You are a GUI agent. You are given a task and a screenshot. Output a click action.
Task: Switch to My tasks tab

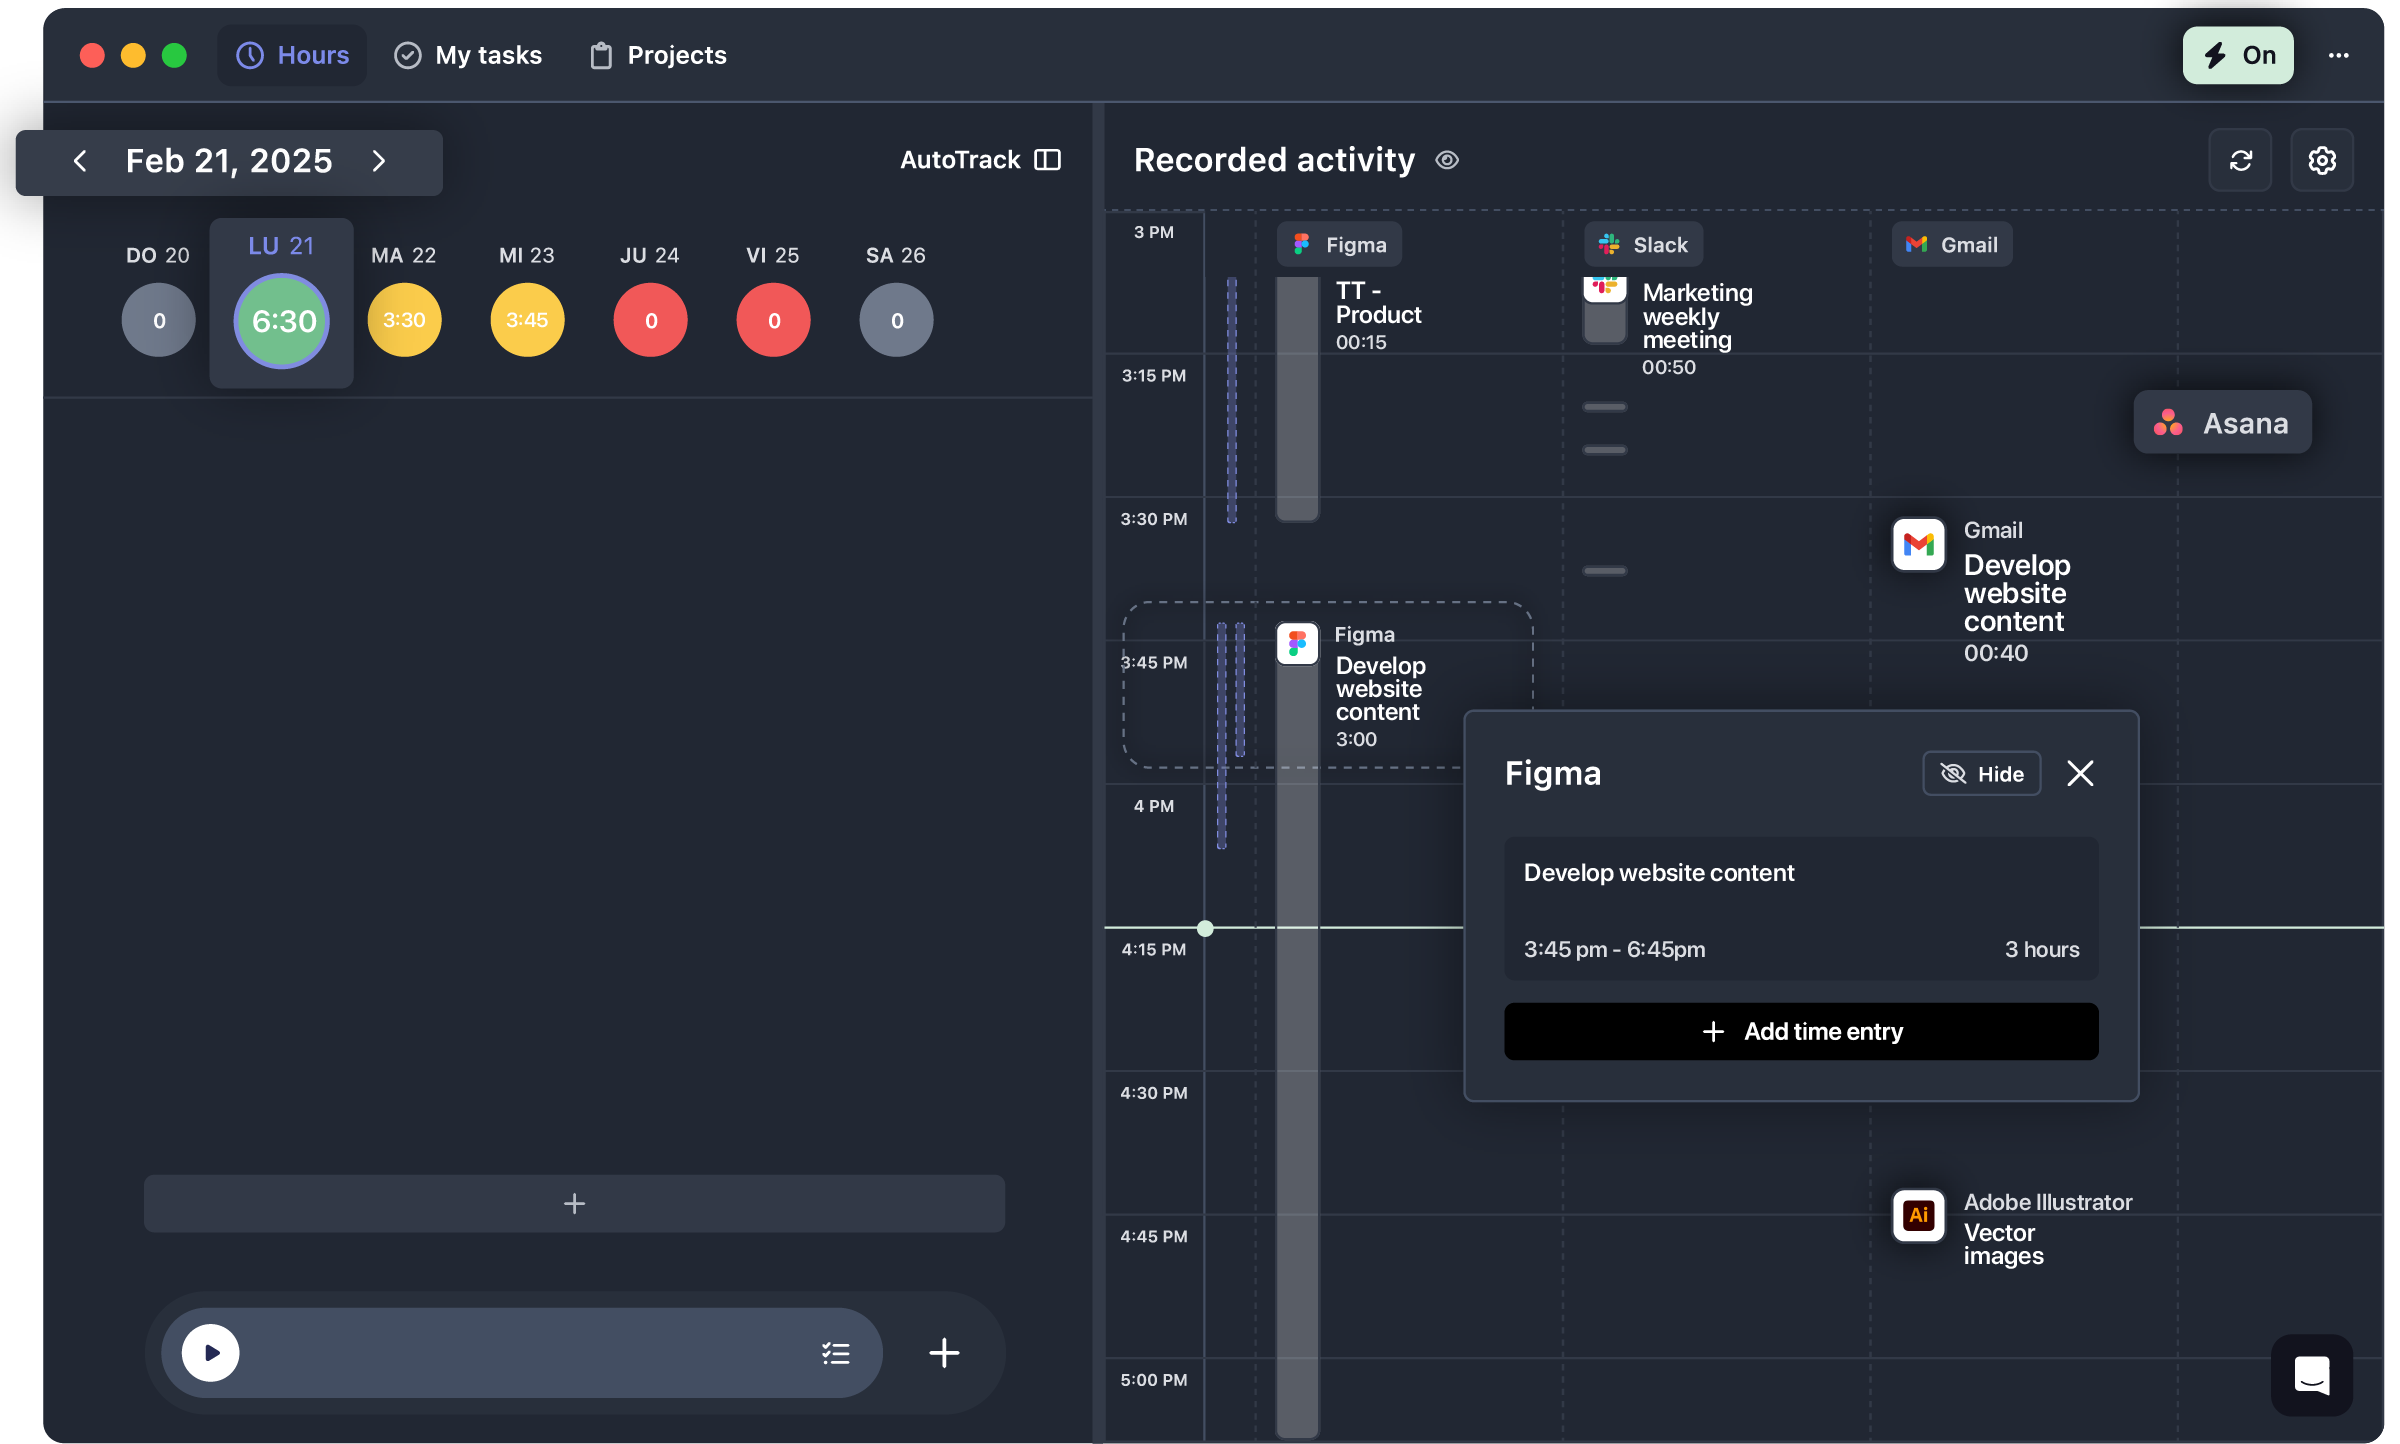[x=468, y=55]
